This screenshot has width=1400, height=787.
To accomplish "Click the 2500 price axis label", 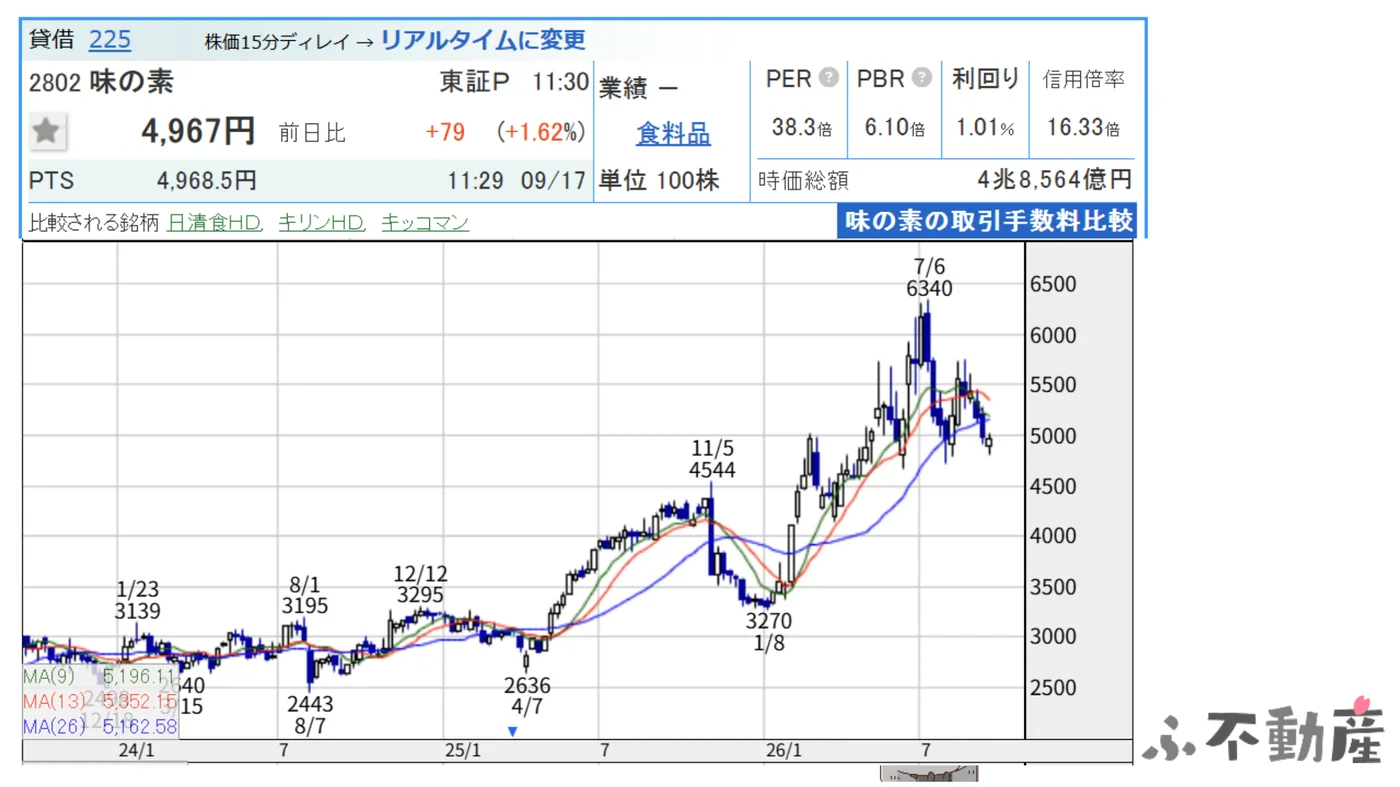I will [1053, 688].
